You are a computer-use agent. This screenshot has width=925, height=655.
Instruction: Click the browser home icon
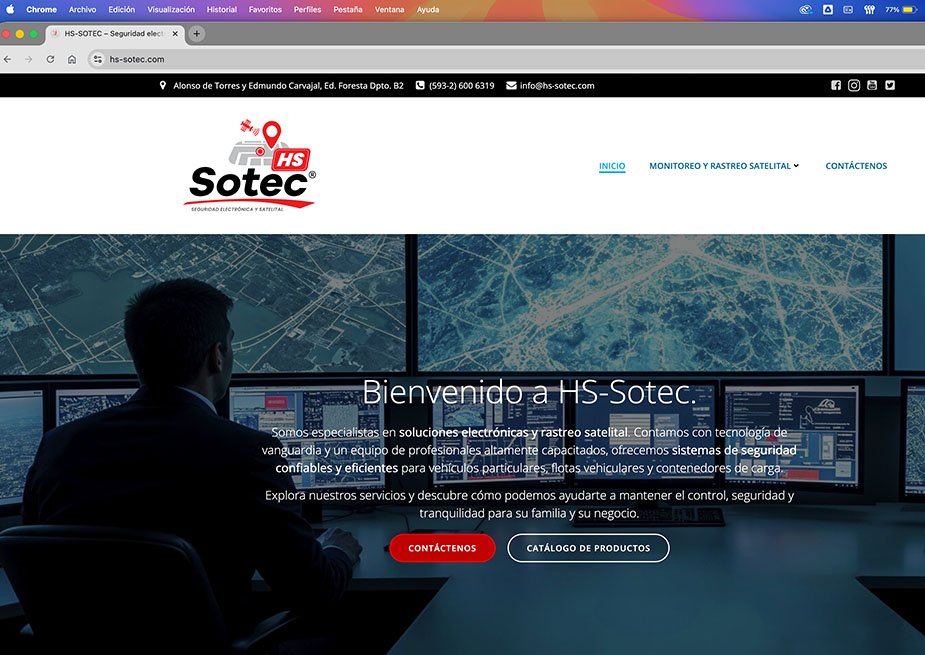pos(72,59)
